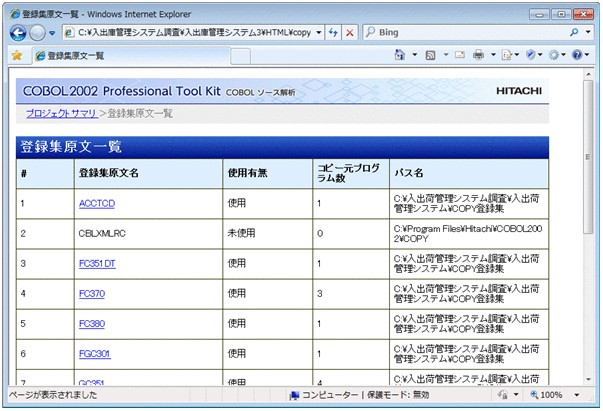Click the Refresh page icon

332,32
